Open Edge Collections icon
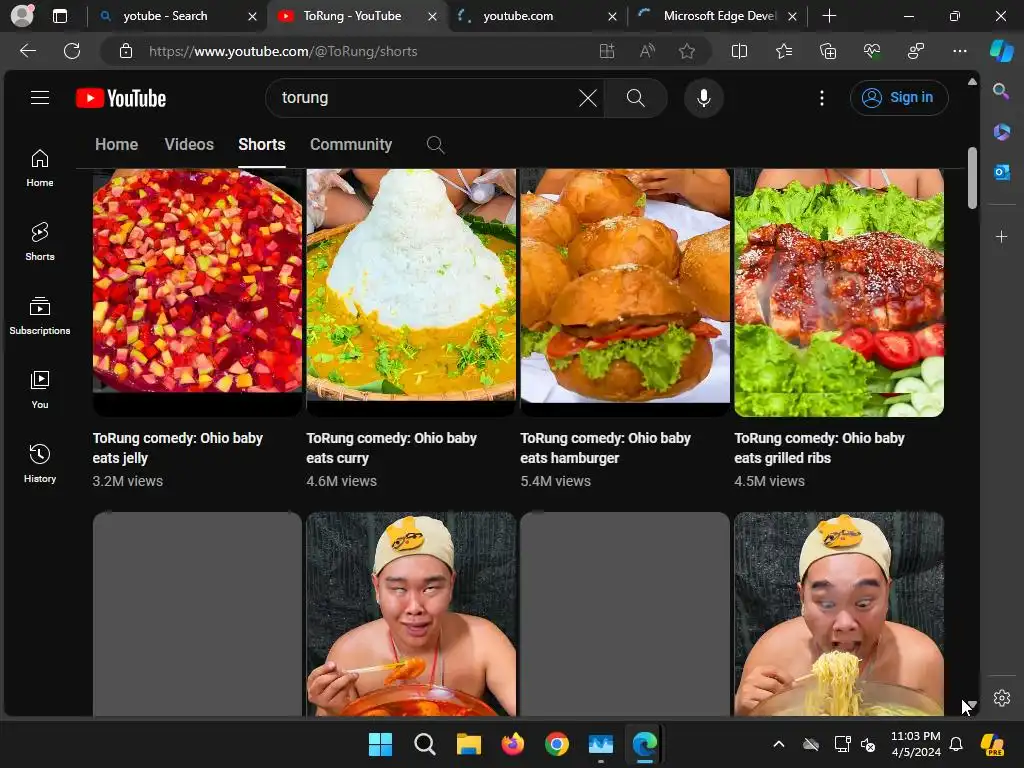The image size is (1024, 768). (827, 51)
